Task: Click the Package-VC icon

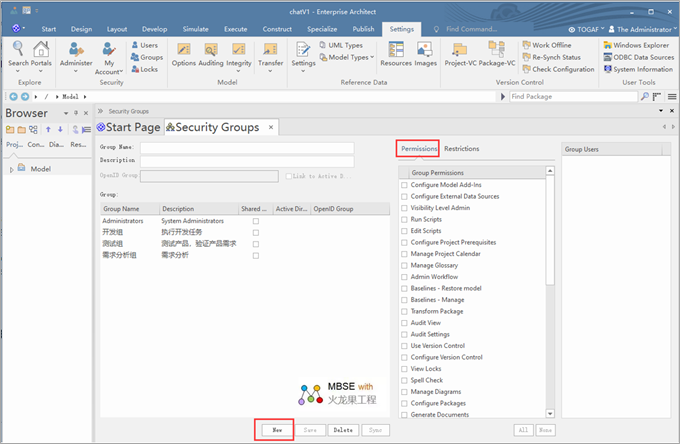Action: 497,49
